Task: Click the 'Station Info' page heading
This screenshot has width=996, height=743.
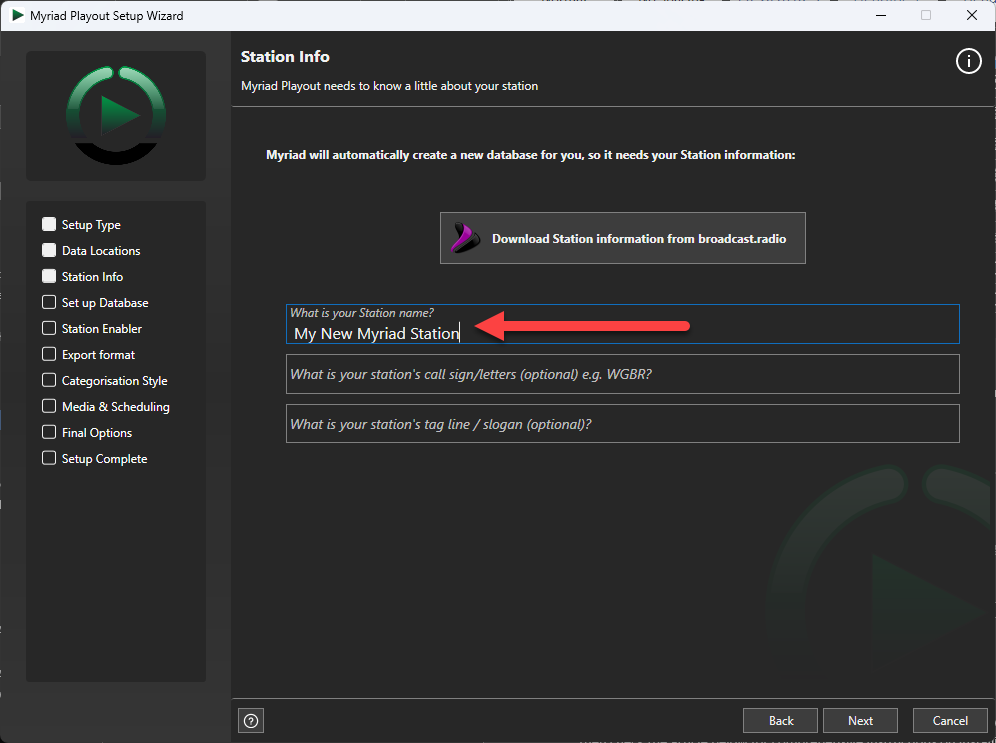Action: pyautogui.click(x=285, y=57)
